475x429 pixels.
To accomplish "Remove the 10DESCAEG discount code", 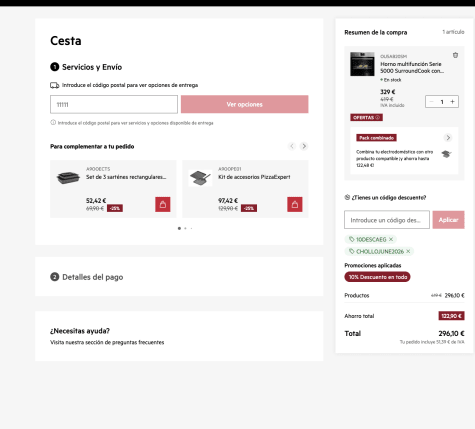I will [x=391, y=239].
